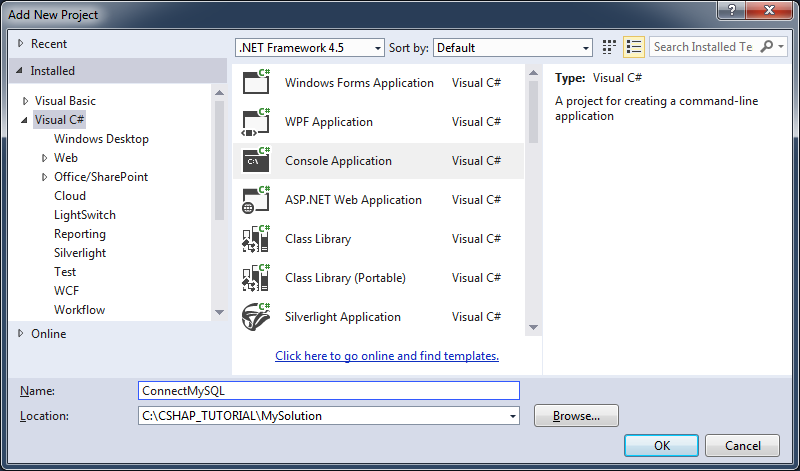Viewport: 800px width, 471px height.
Task: Select the Reporting category
Action: click(80, 234)
